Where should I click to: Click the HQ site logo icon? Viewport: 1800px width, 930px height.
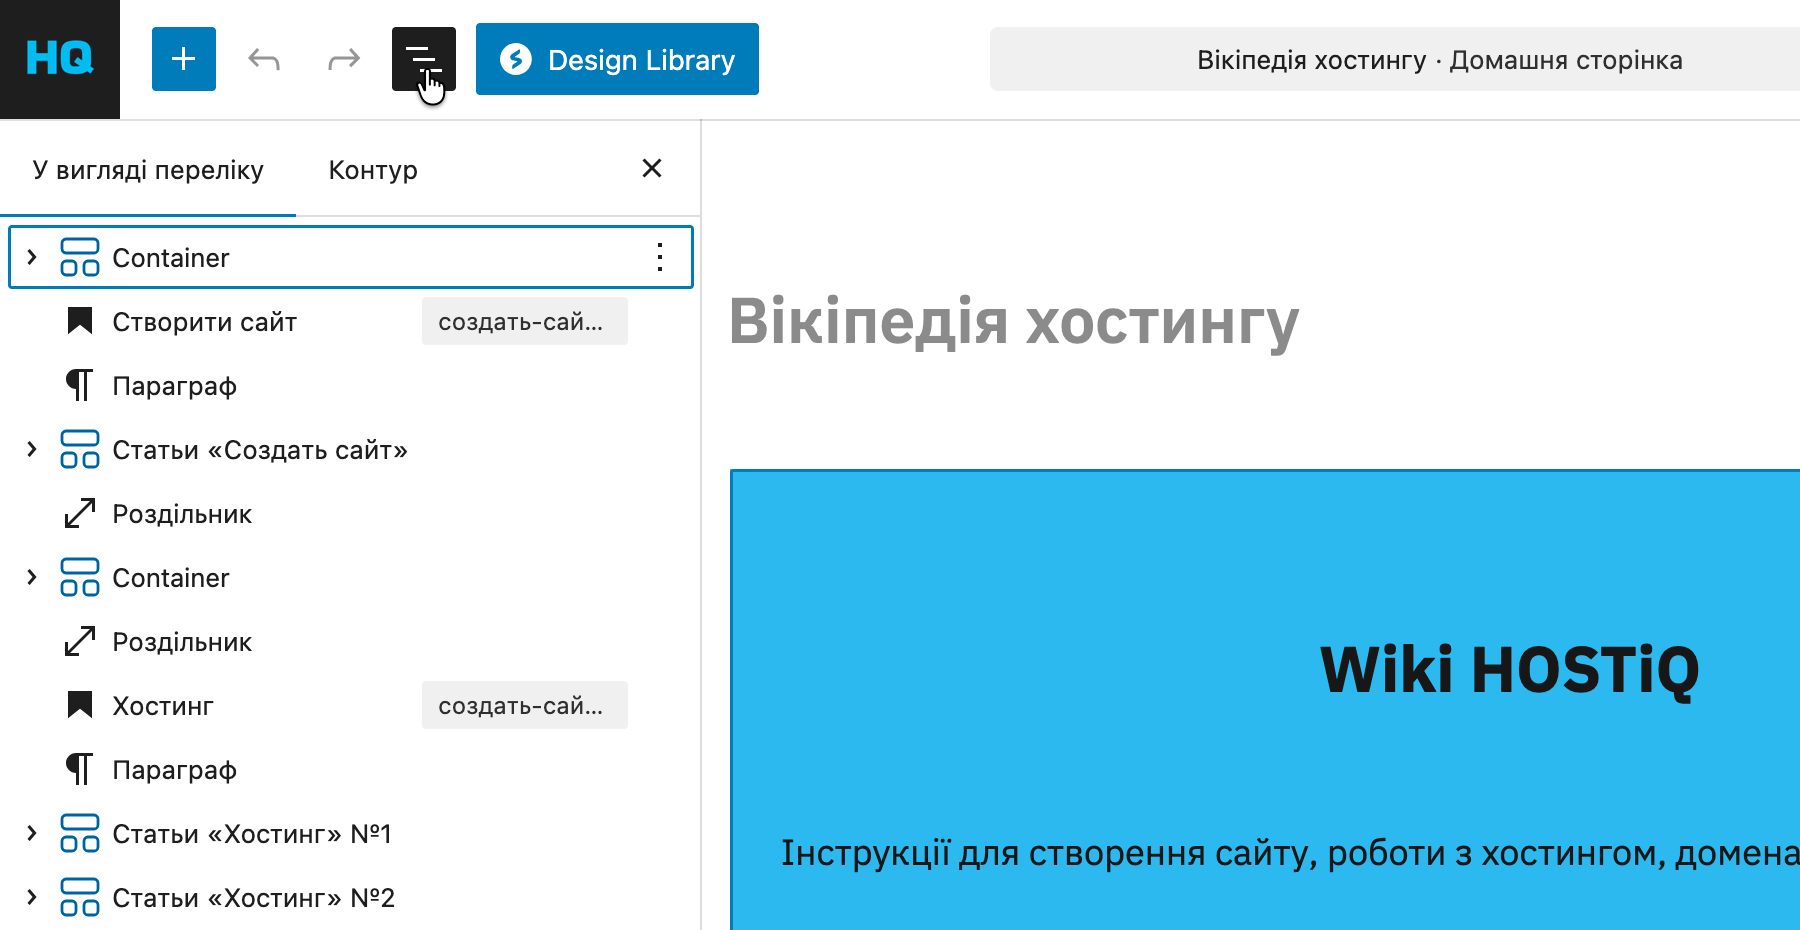(x=60, y=59)
